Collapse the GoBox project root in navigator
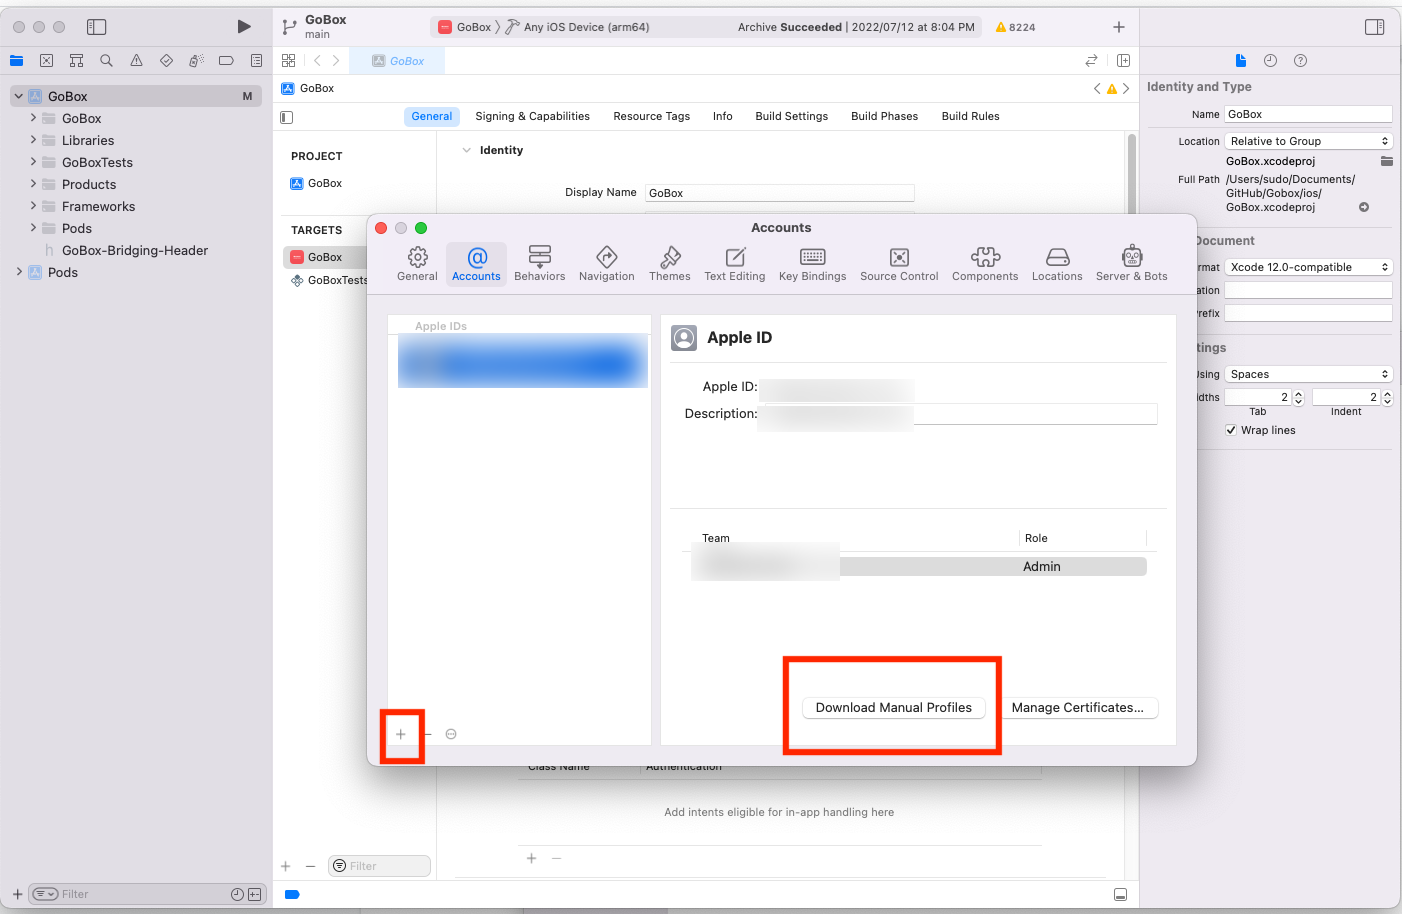 [18, 96]
